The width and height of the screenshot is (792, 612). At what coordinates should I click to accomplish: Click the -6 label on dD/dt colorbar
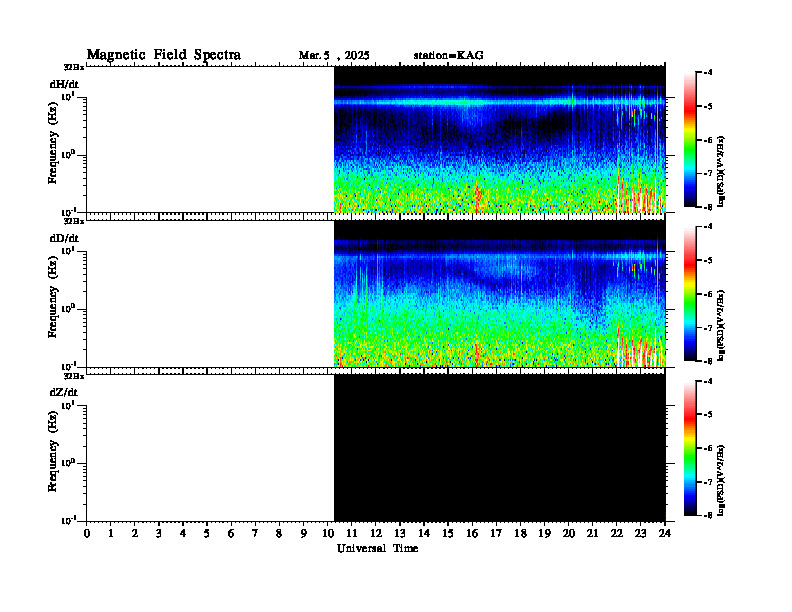[707, 294]
